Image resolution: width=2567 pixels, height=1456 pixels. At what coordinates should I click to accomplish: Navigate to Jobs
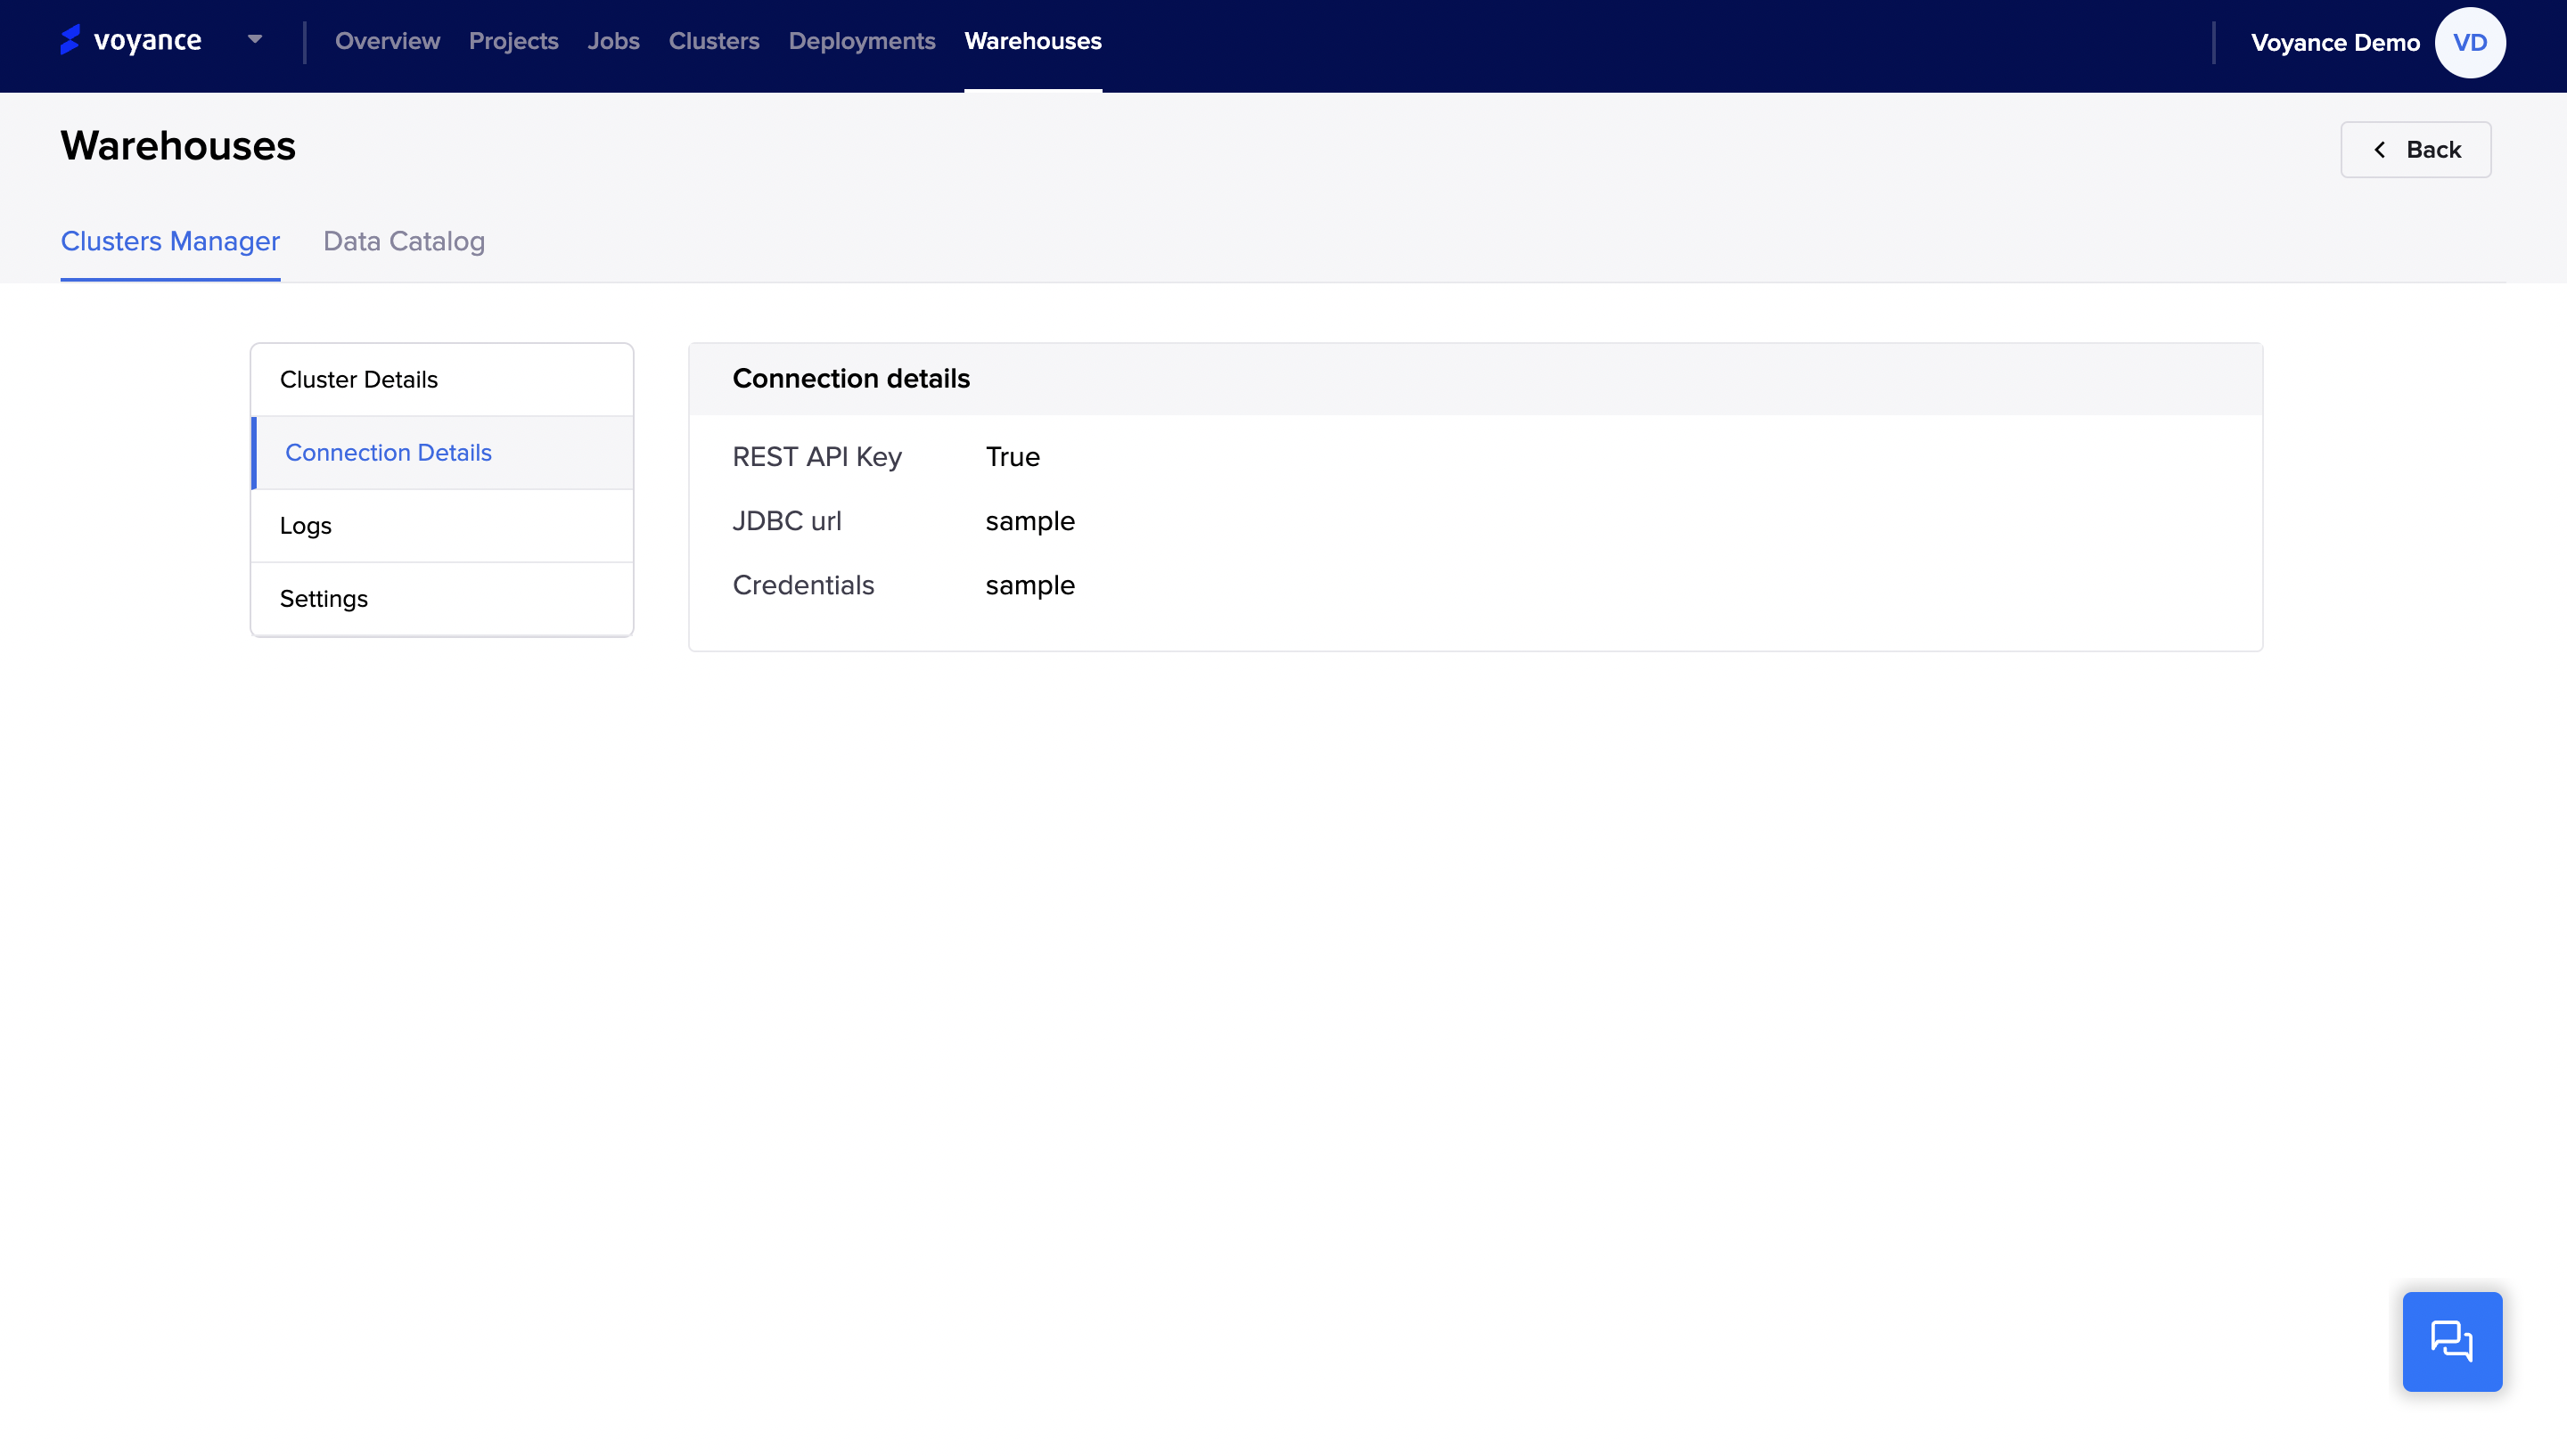(613, 41)
